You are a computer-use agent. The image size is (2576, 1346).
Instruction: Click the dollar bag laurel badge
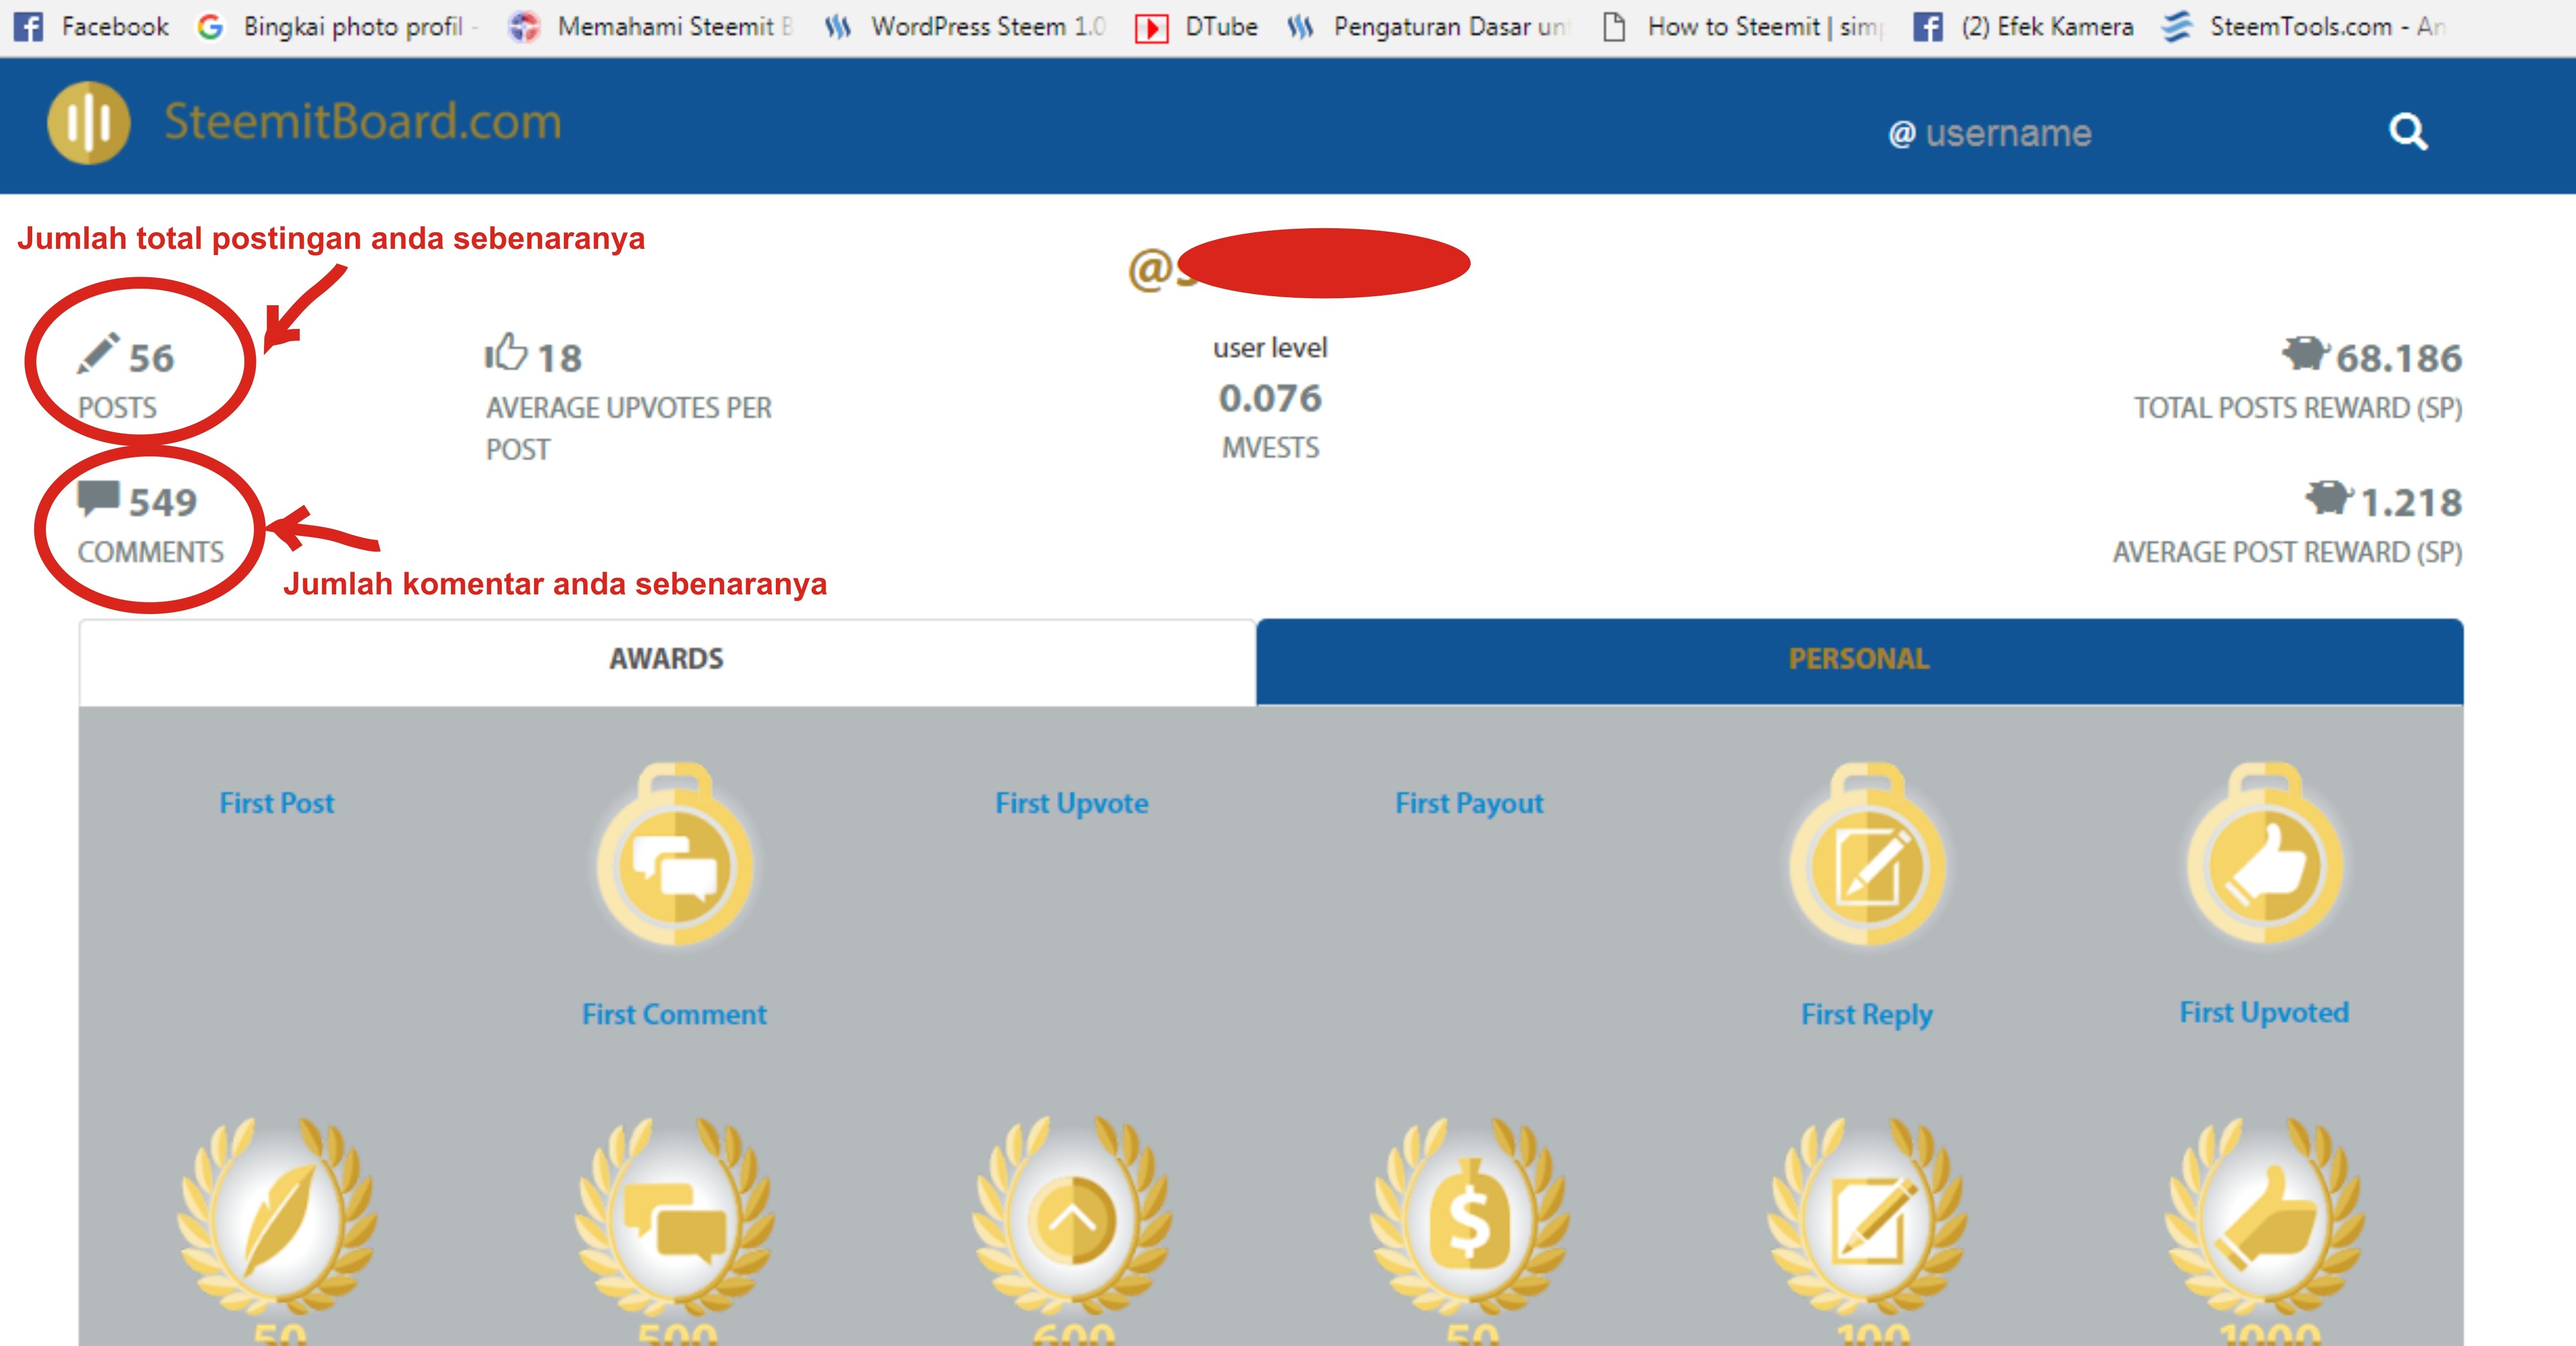pos(1469,1217)
